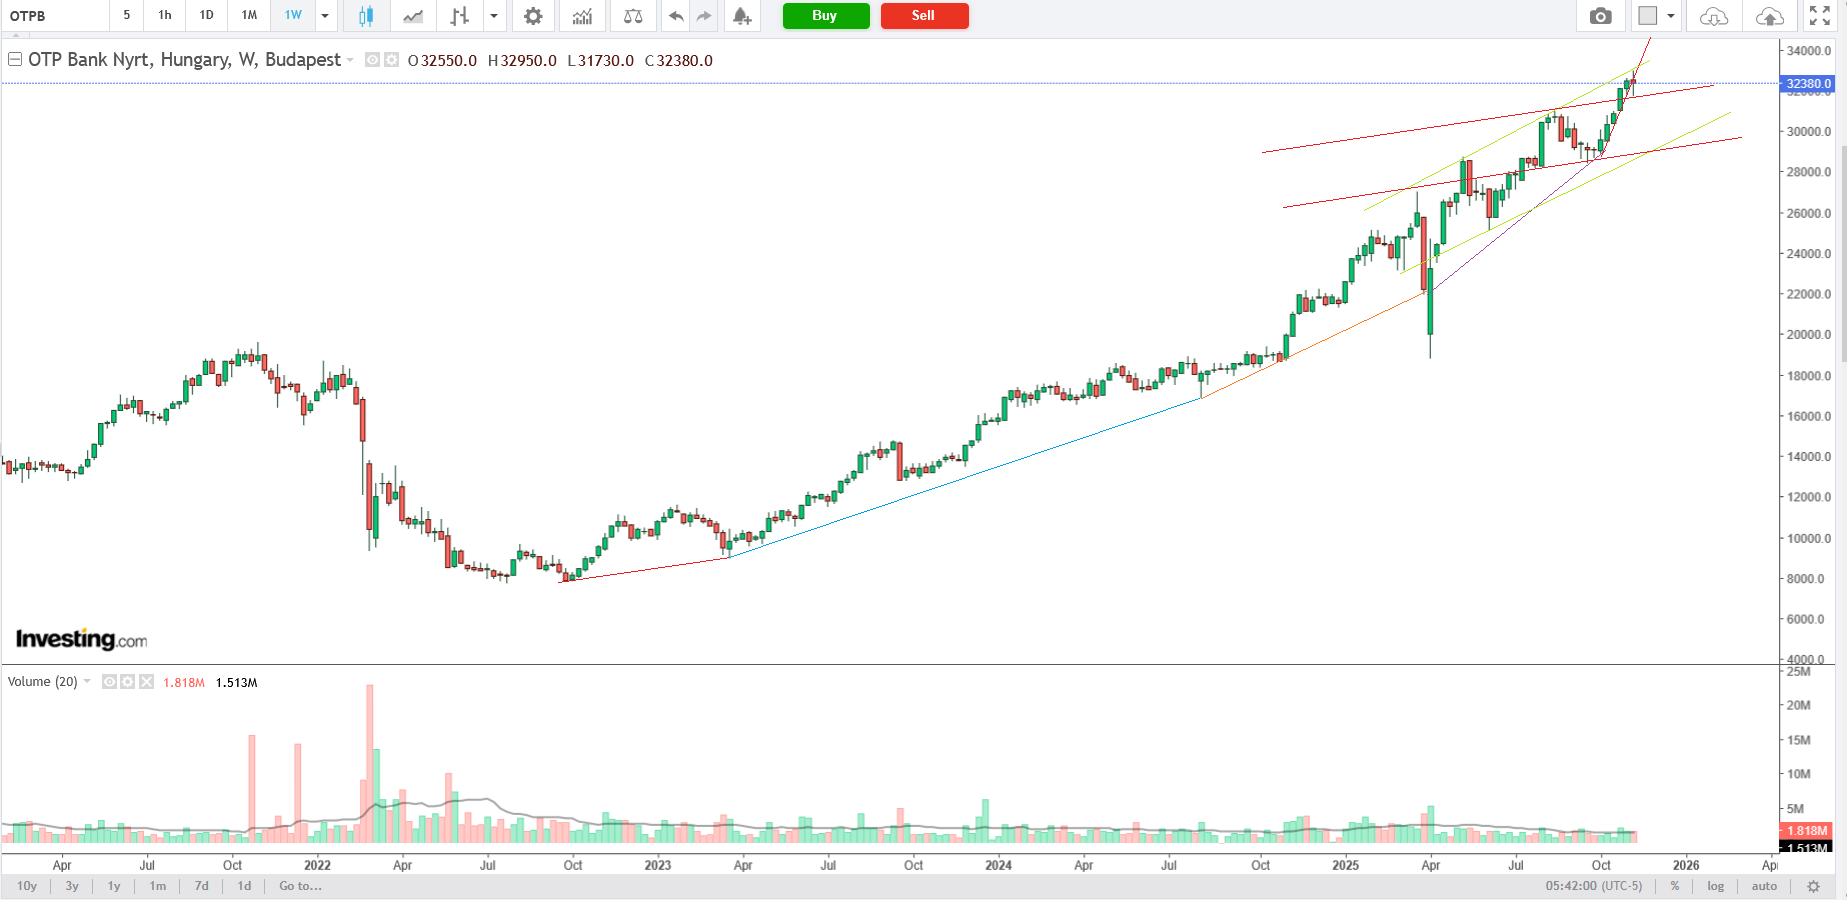Click the save chart cloud-upload icon
This screenshot has width=1847, height=900.
[x=1769, y=16]
